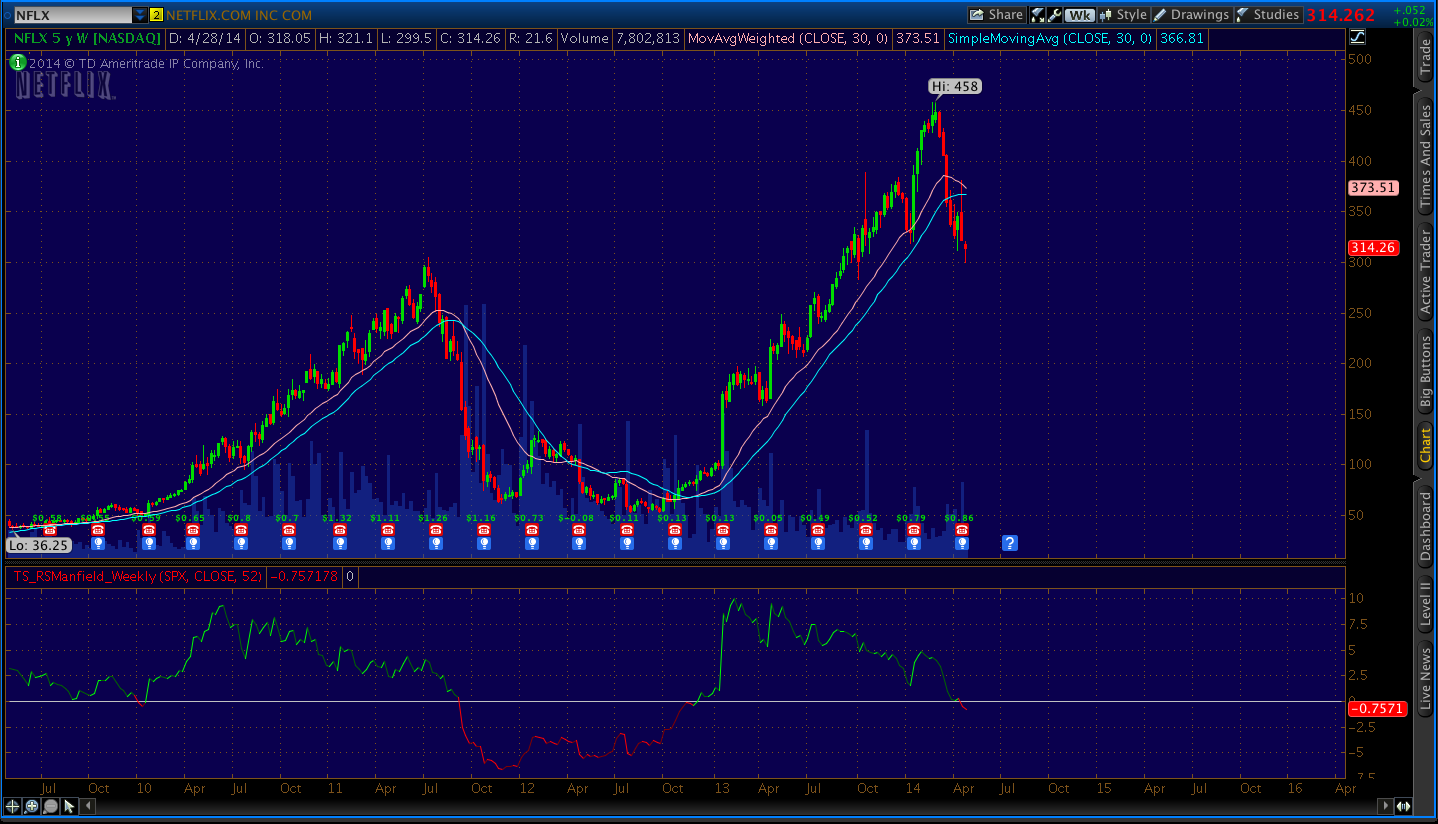Expand the Studies menu
This screenshot has width=1438, height=824.
coord(1268,15)
